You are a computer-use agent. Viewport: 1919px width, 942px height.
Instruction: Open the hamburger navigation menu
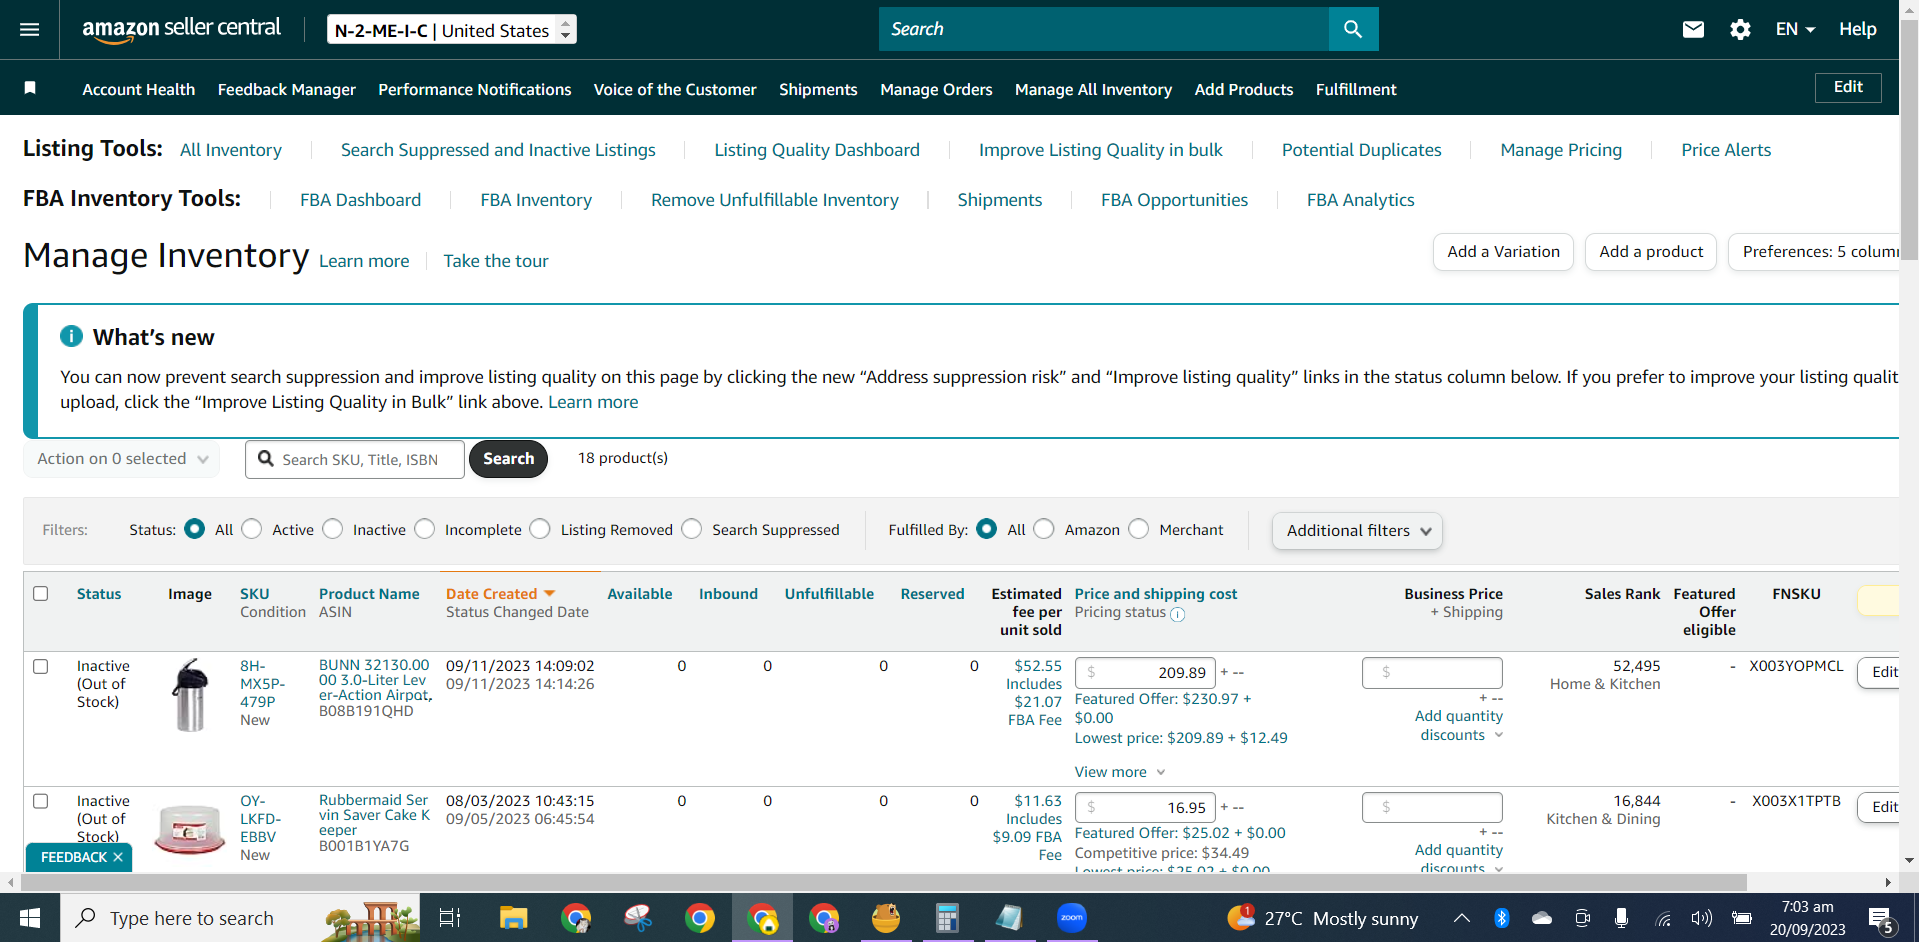[30, 29]
